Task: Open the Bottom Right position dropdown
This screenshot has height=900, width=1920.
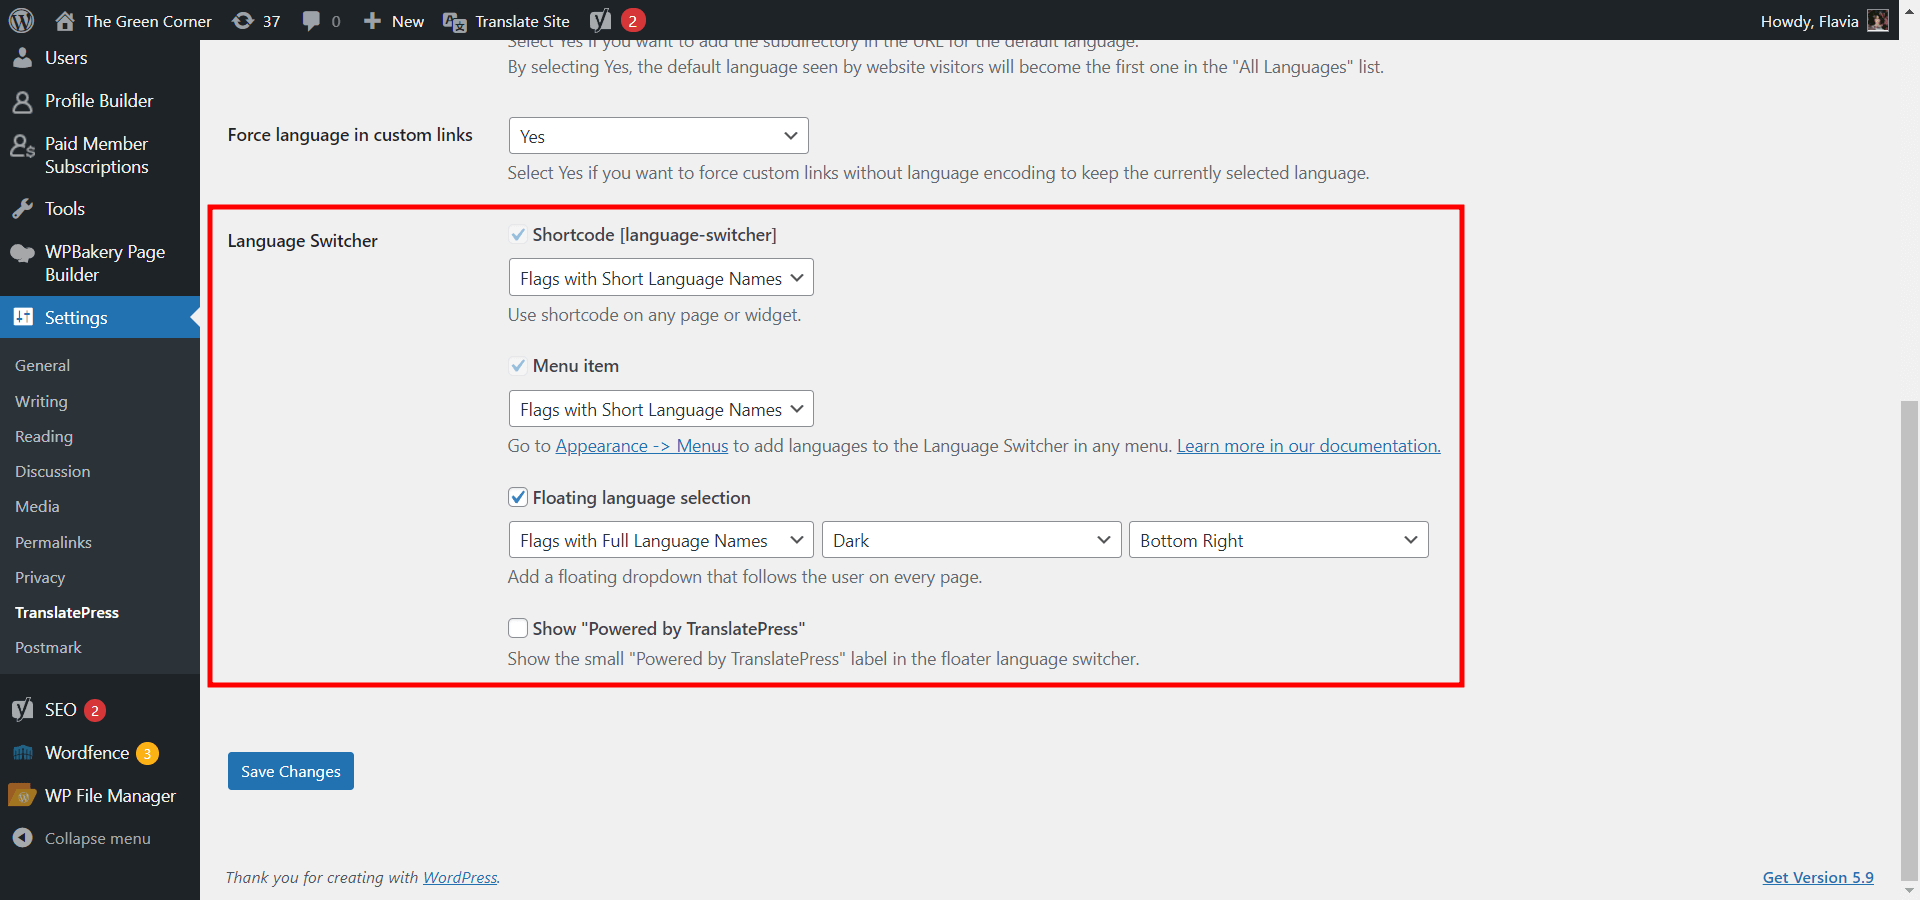Action: (x=1278, y=540)
